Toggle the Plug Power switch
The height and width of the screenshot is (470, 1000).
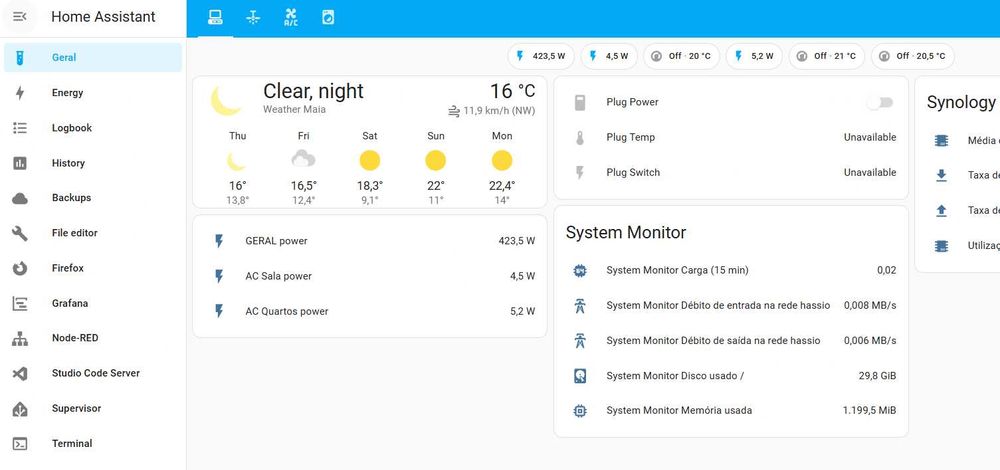coord(880,103)
